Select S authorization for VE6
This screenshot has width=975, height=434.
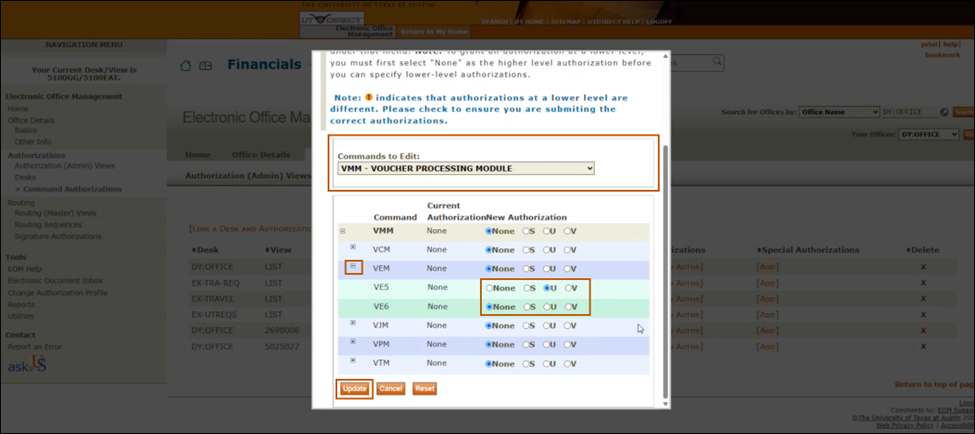tap(527, 307)
